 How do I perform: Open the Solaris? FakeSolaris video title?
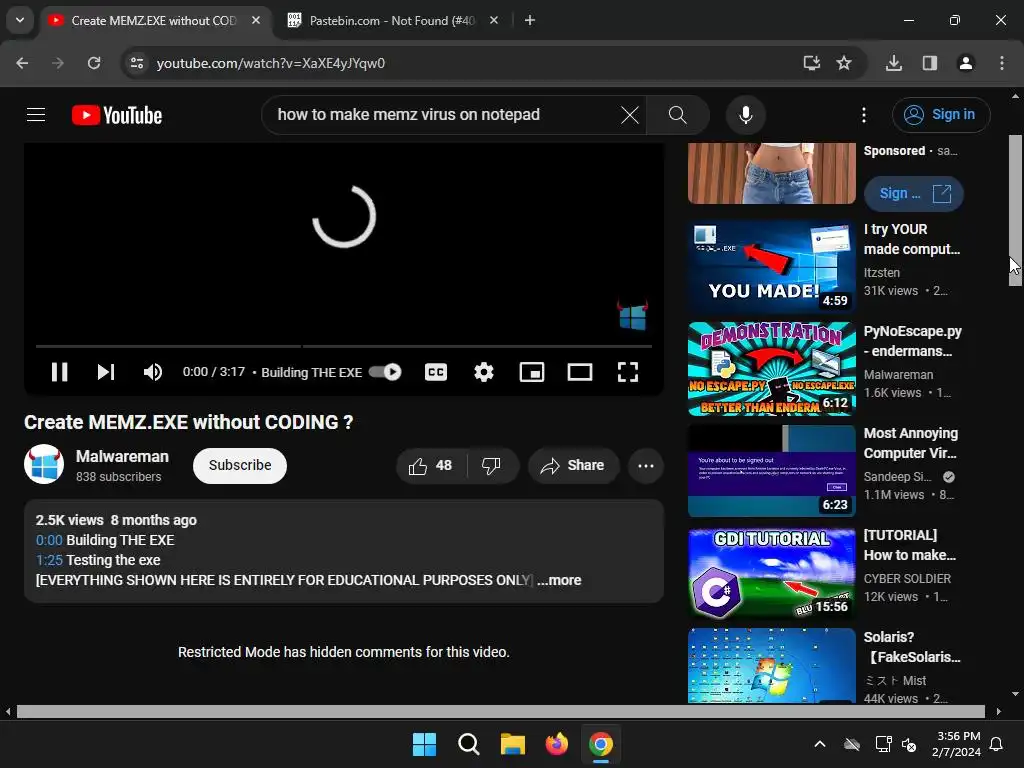tap(912, 647)
